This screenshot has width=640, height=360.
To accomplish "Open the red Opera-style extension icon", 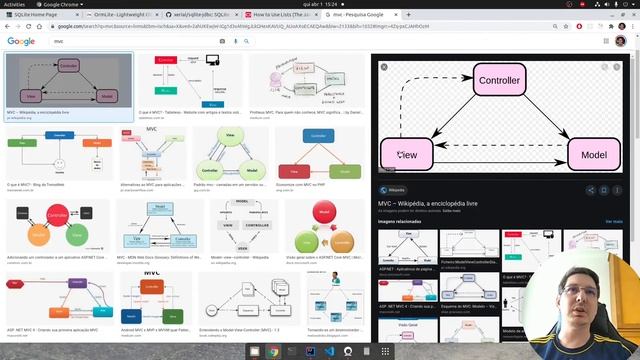I will (579, 26).
